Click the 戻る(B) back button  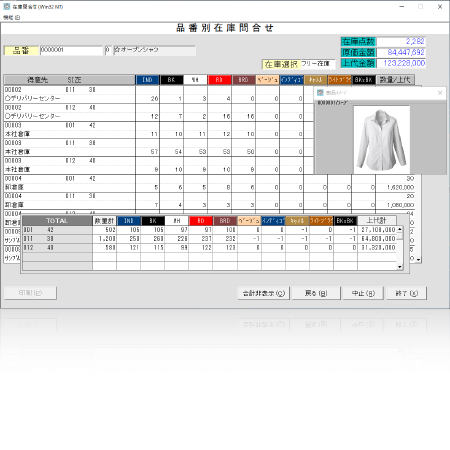316,293
